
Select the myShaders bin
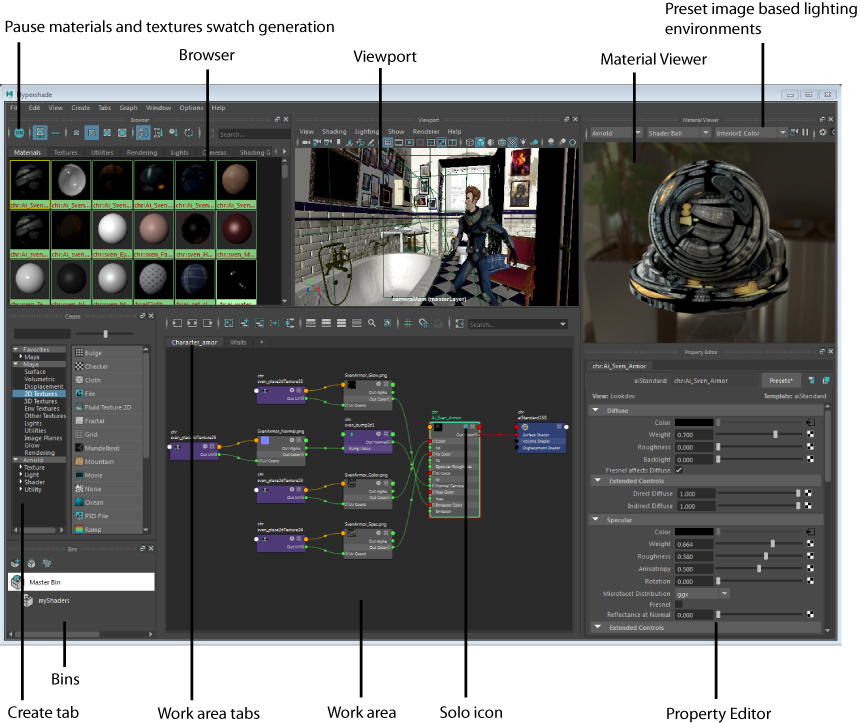[x=54, y=601]
